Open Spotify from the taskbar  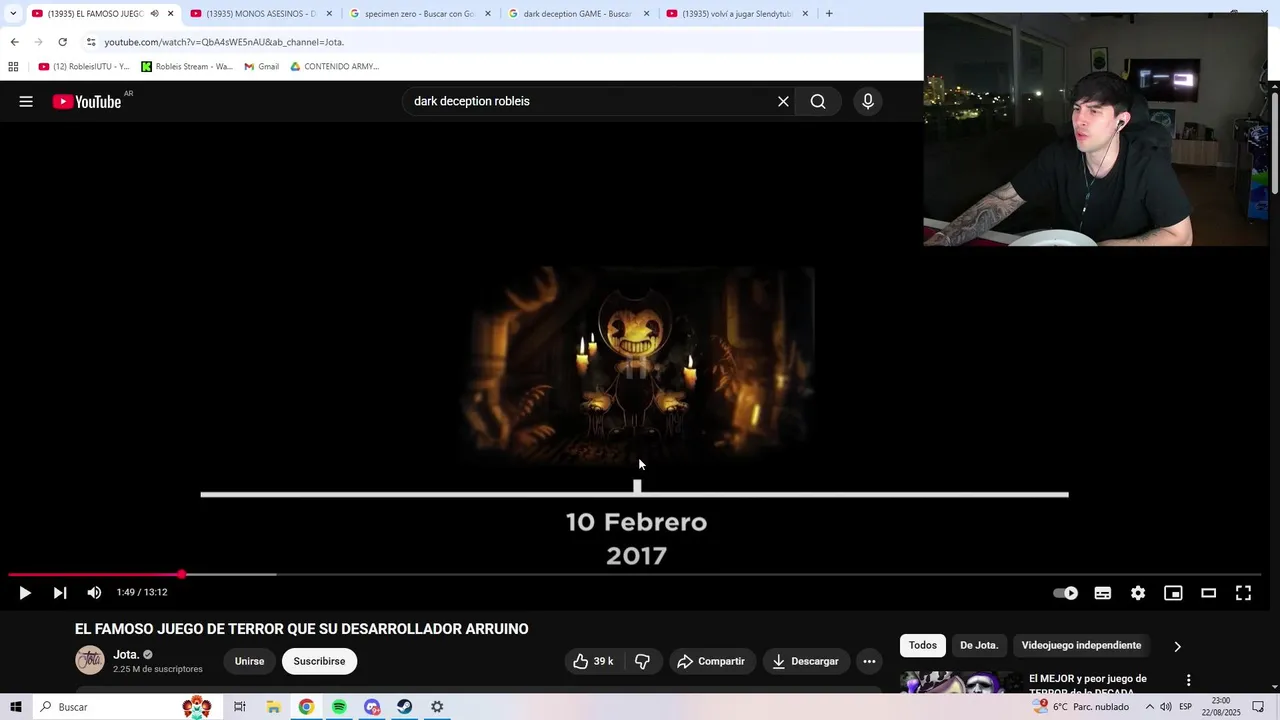click(x=339, y=707)
